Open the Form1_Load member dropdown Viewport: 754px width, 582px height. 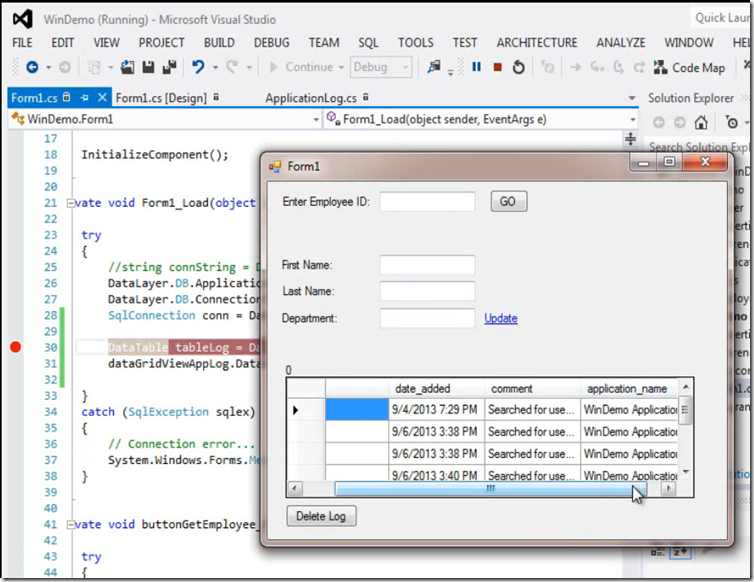click(632, 119)
